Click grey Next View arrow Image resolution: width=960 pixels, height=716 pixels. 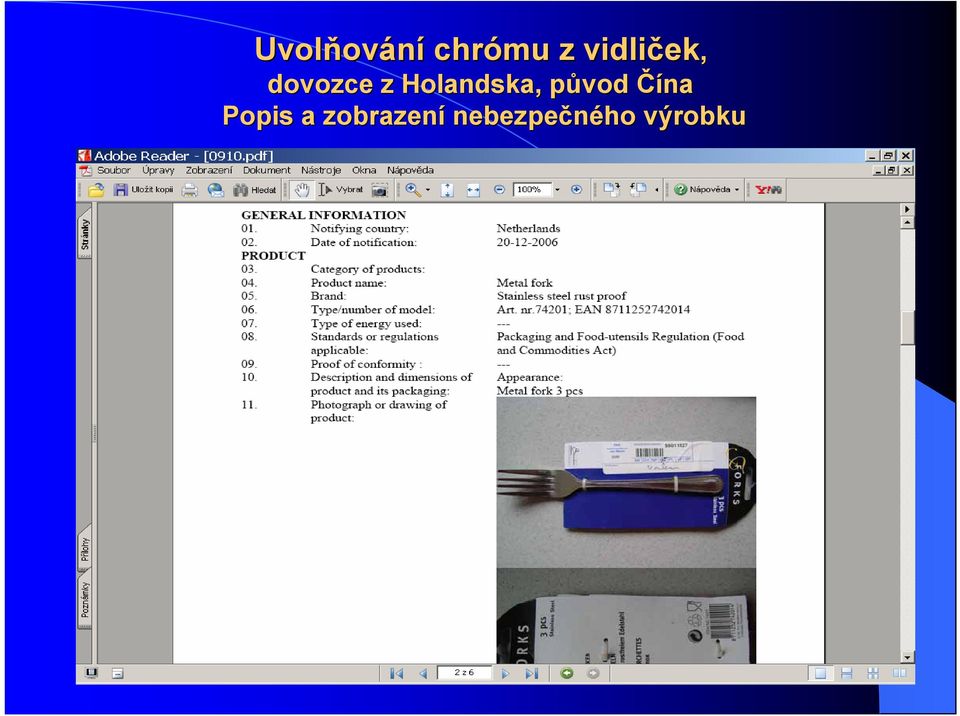point(593,674)
